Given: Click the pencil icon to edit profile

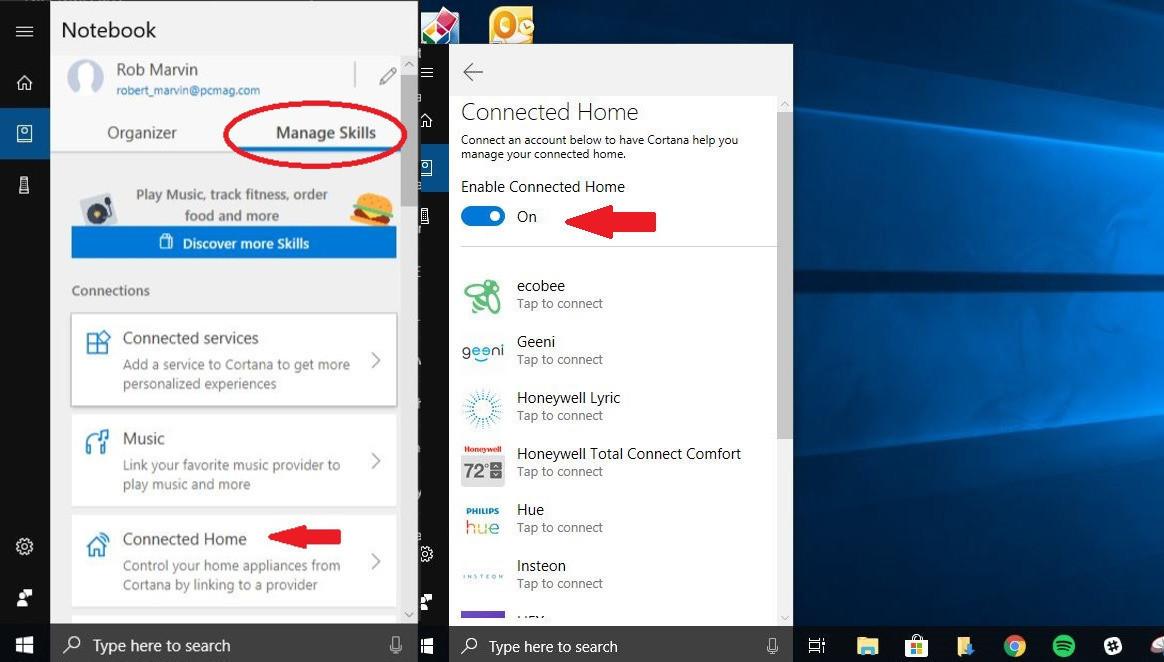Looking at the screenshot, I should (x=388, y=75).
